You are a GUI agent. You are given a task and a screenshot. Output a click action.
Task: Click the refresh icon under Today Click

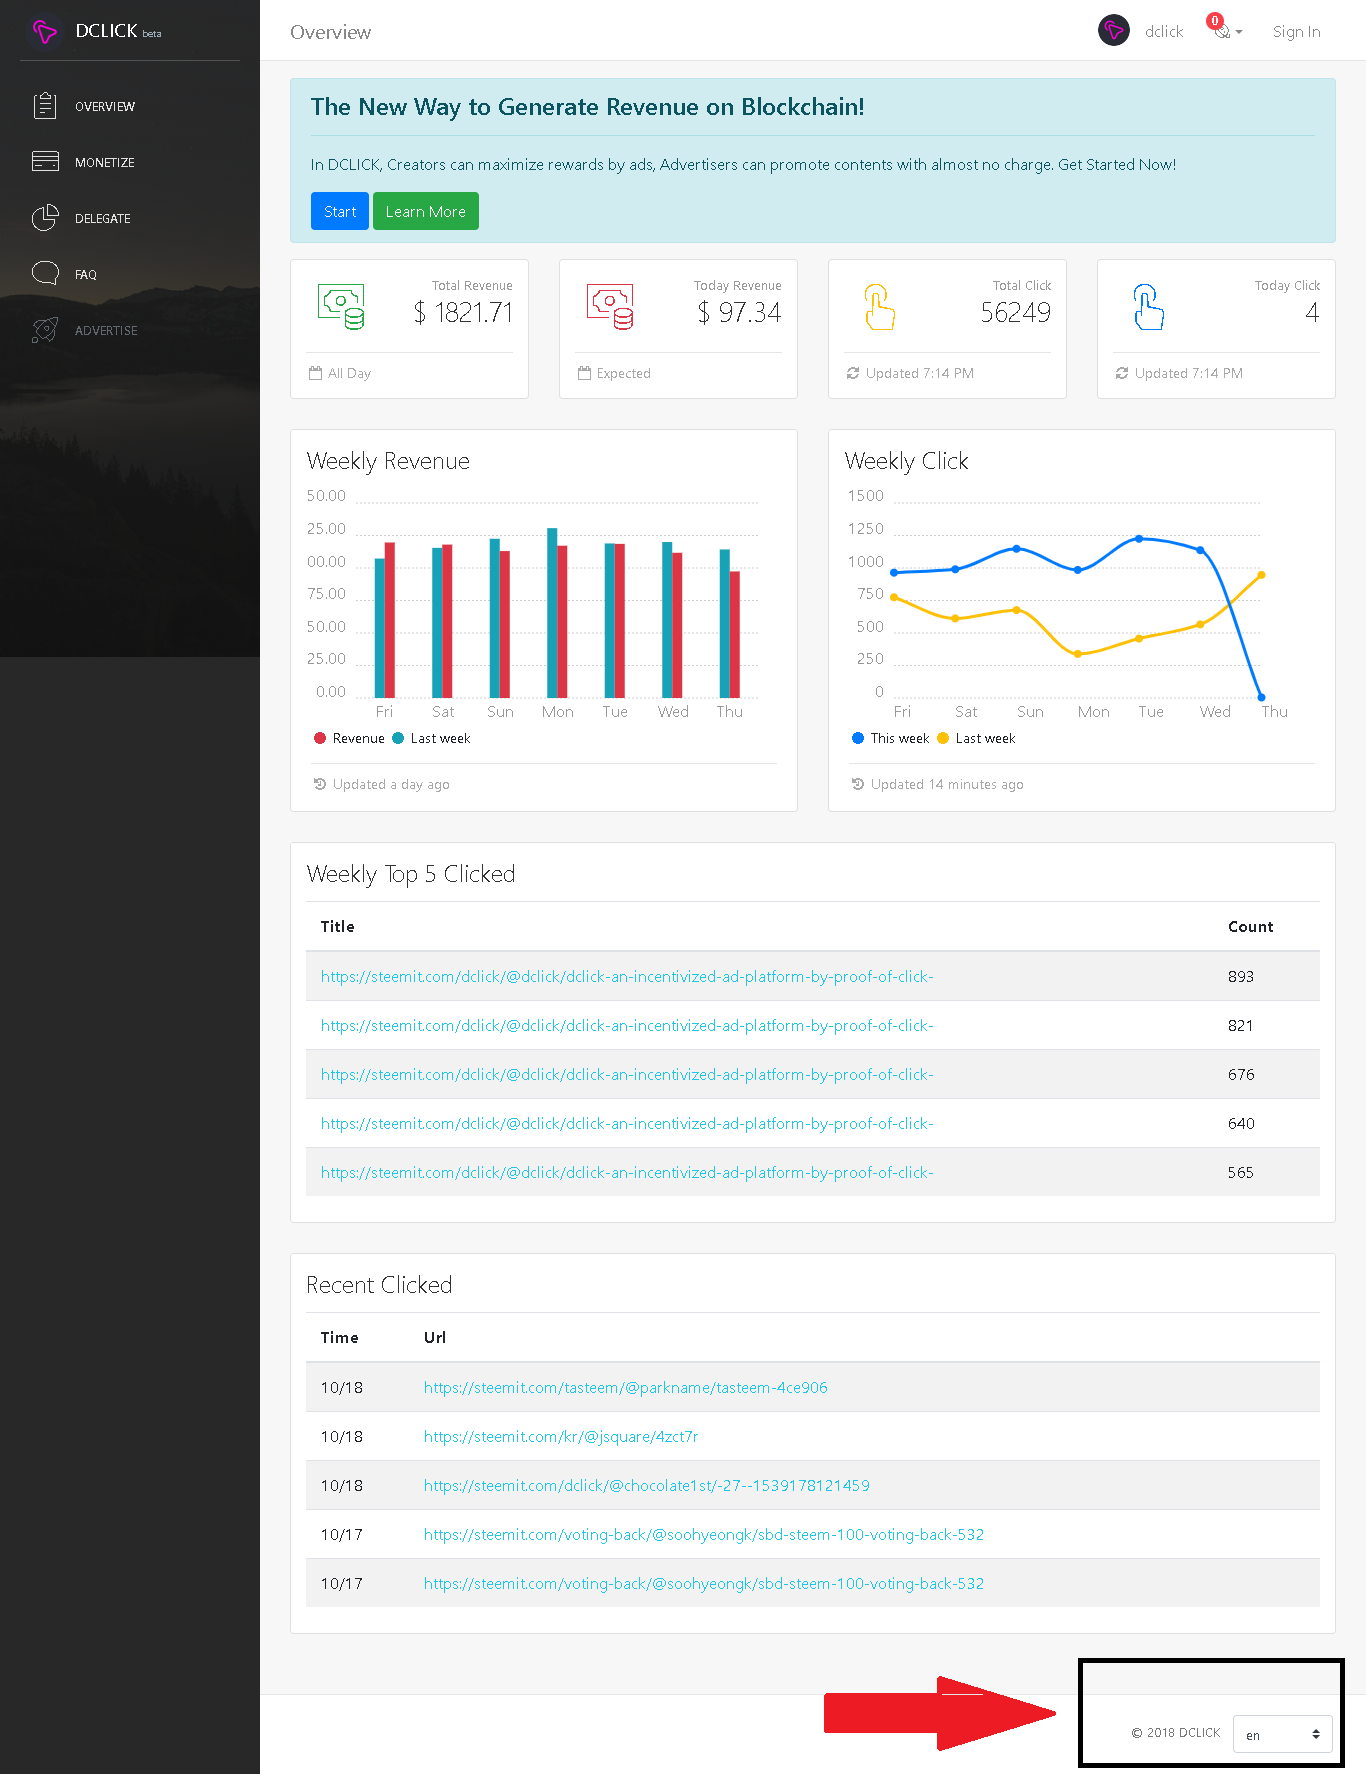1122,373
